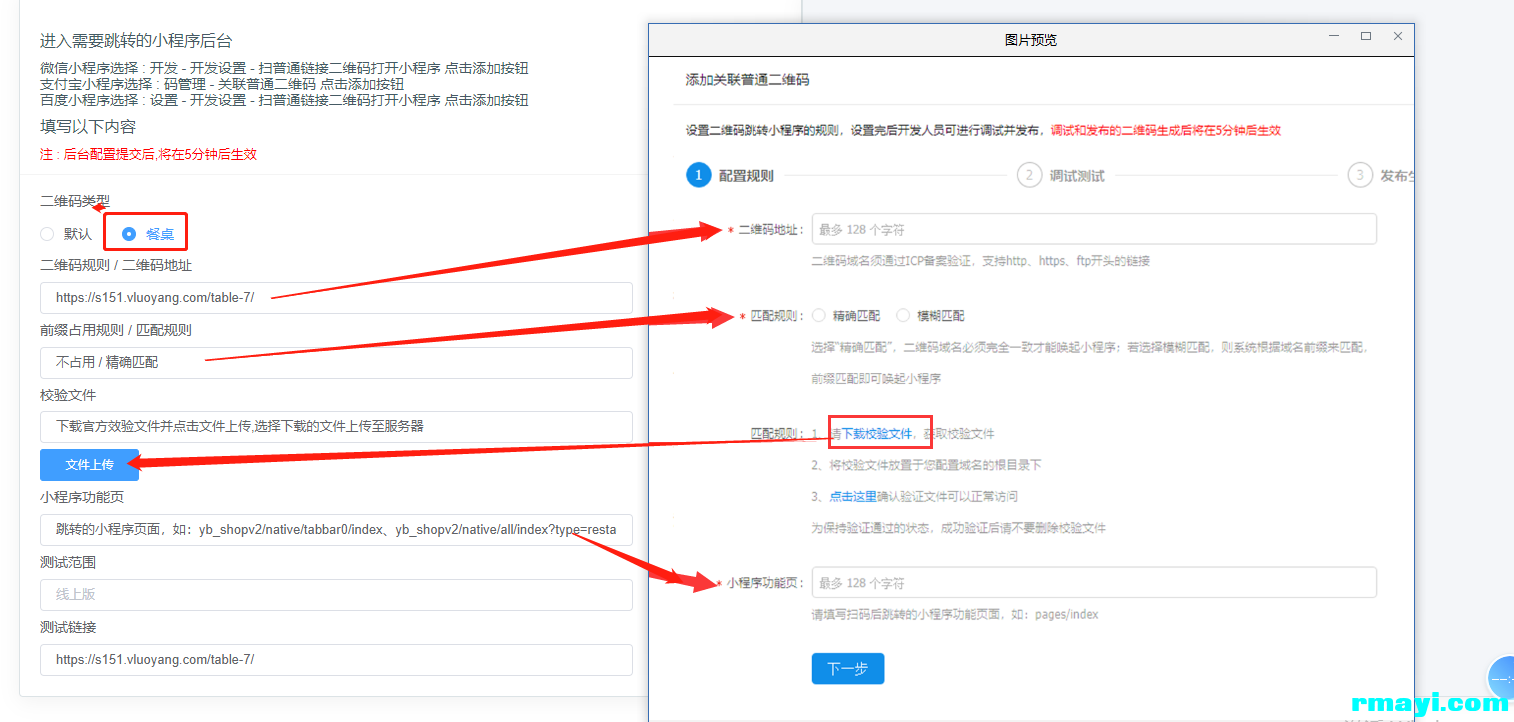Click the 测试链接 URL field
This screenshot has width=1514, height=722.
336,660
